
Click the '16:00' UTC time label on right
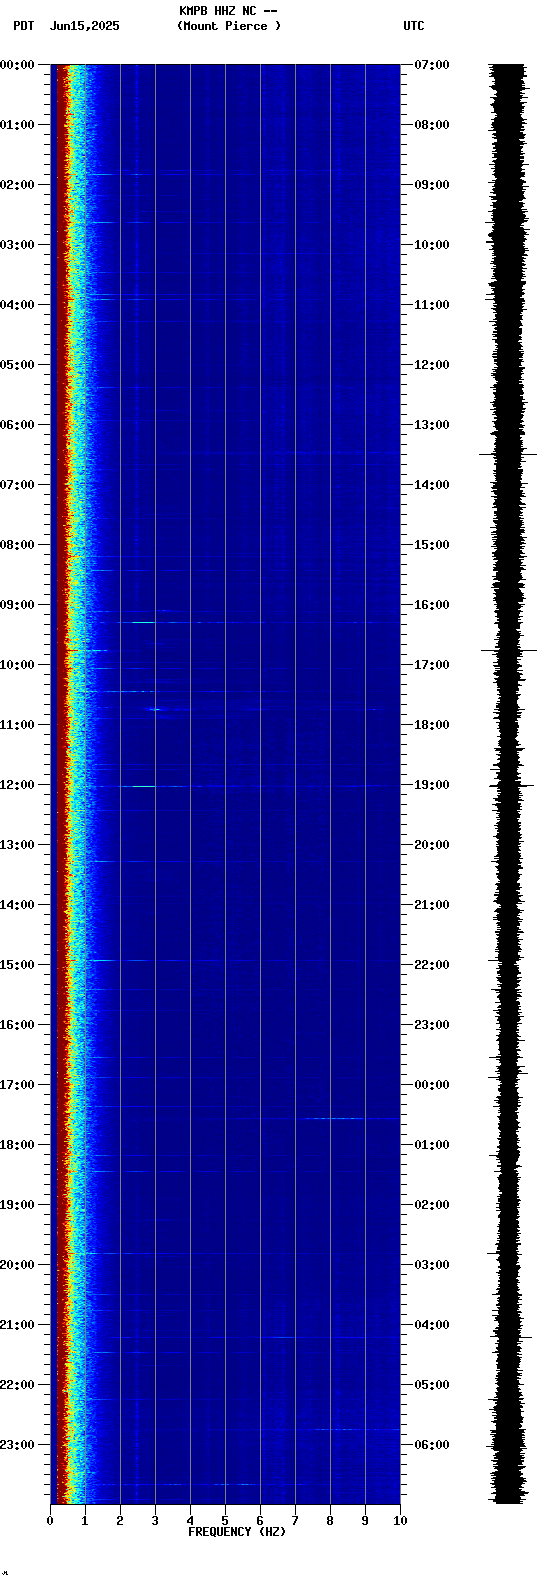(432, 605)
